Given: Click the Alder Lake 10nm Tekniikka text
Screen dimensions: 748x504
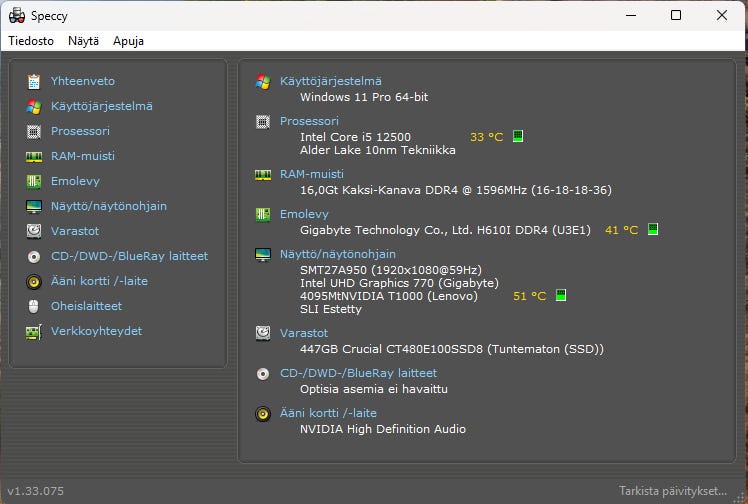Looking at the screenshot, I should 378,150.
